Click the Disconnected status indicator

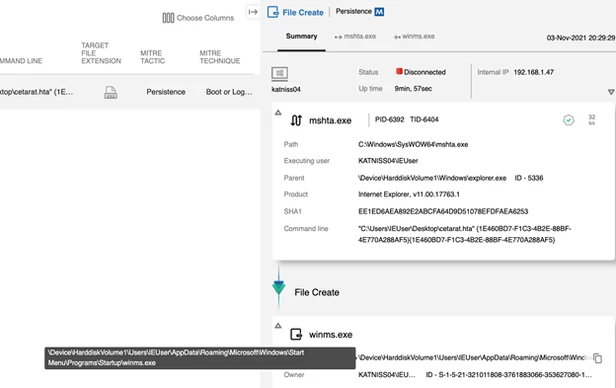coord(420,72)
